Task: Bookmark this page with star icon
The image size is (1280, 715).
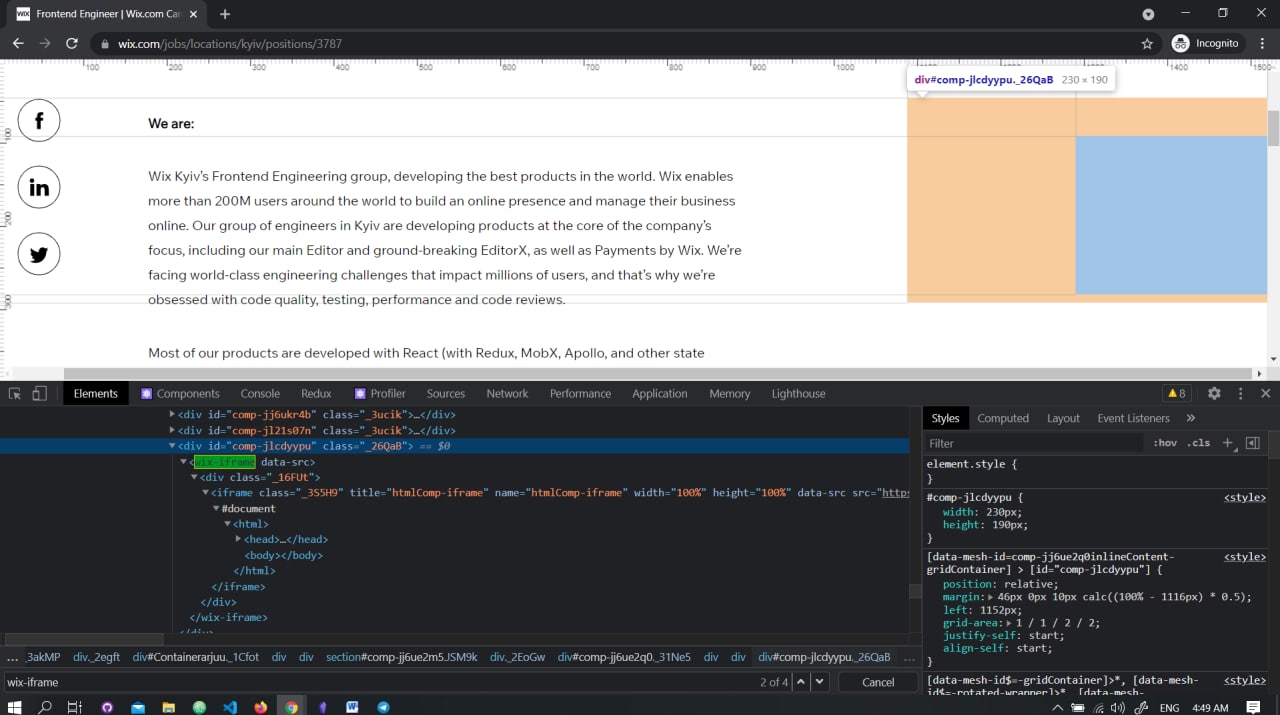Action: tap(1147, 44)
